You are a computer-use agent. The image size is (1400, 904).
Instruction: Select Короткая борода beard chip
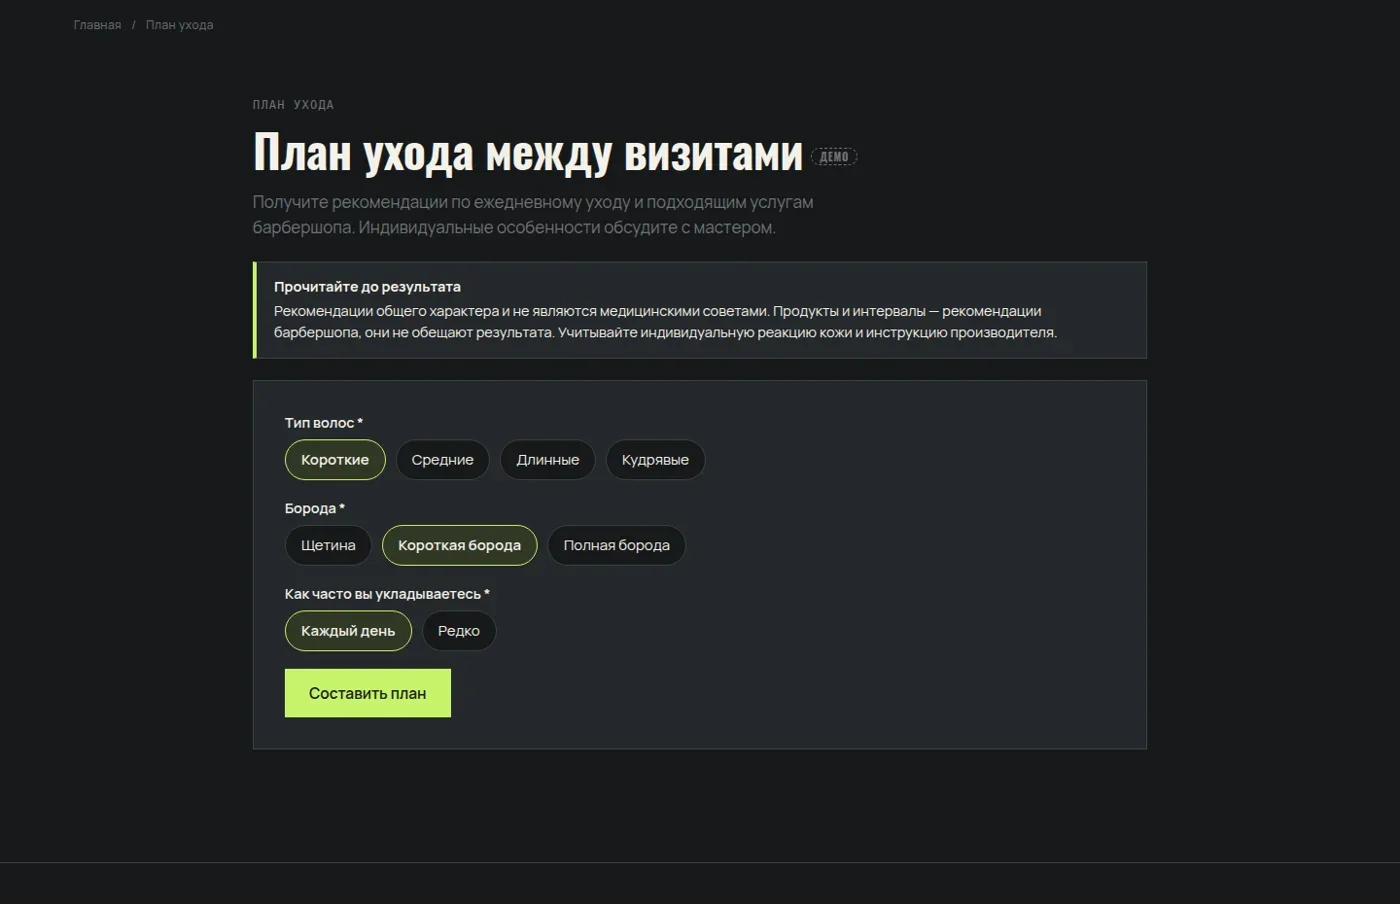click(x=460, y=545)
